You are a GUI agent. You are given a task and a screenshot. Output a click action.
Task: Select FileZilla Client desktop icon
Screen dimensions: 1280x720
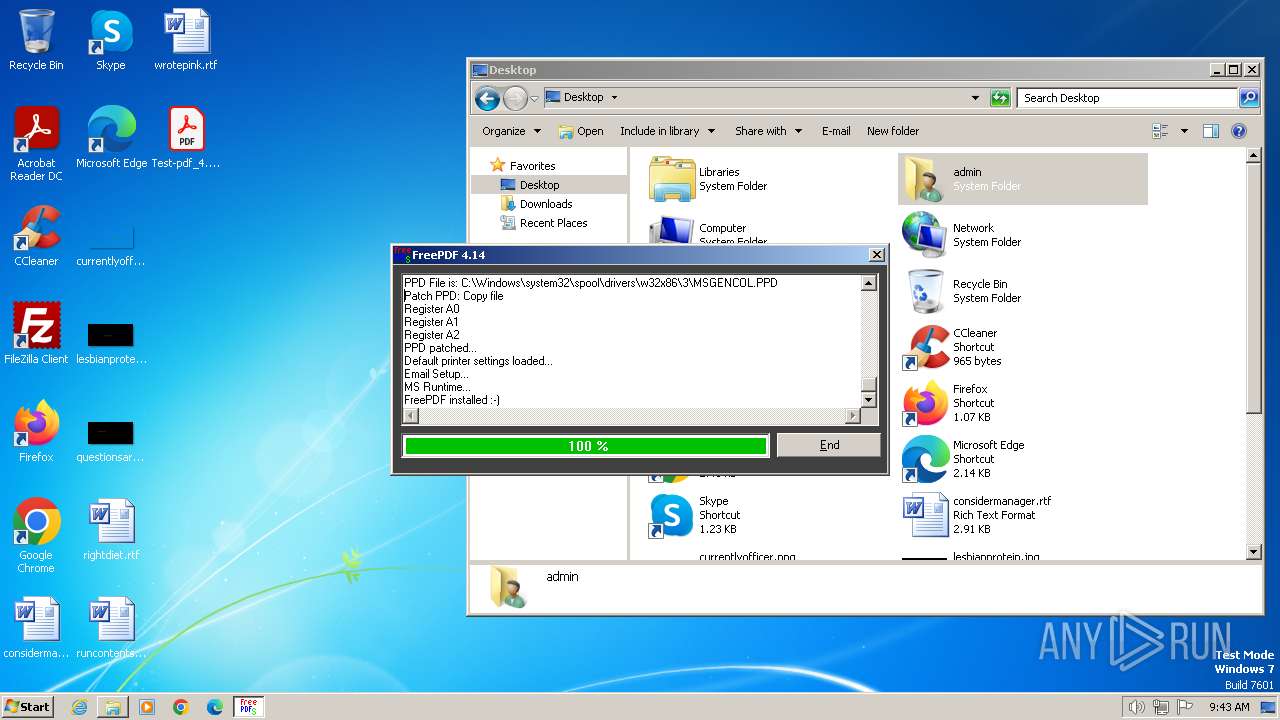pos(36,333)
